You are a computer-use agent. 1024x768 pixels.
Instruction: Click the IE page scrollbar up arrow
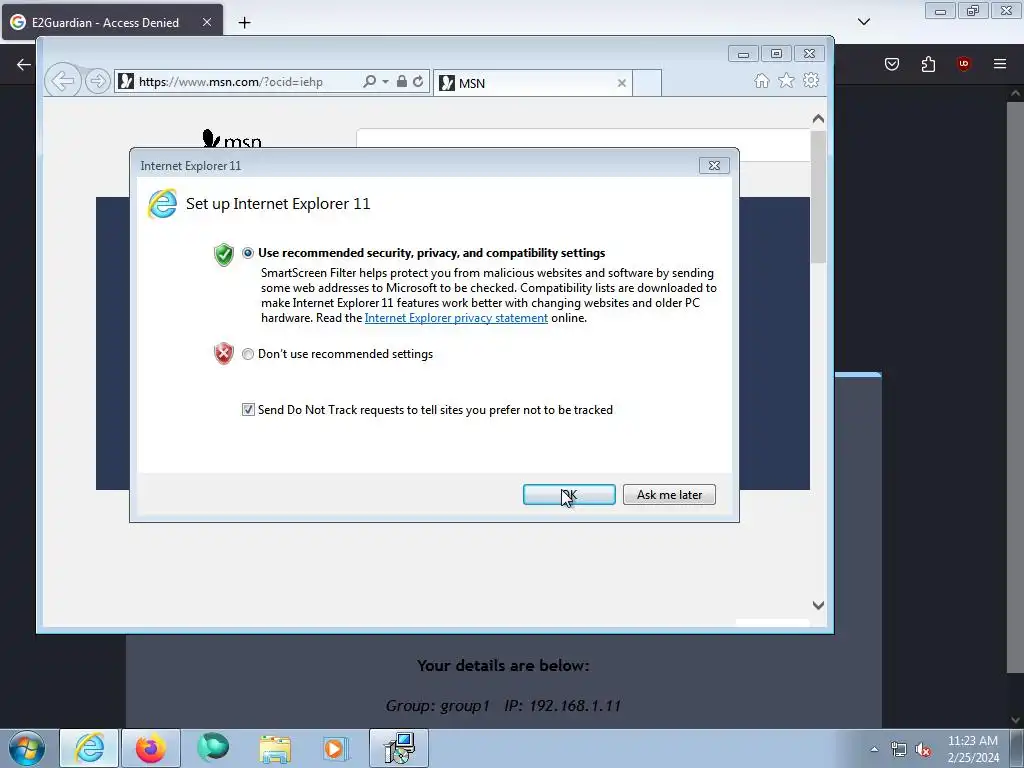point(818,119)
